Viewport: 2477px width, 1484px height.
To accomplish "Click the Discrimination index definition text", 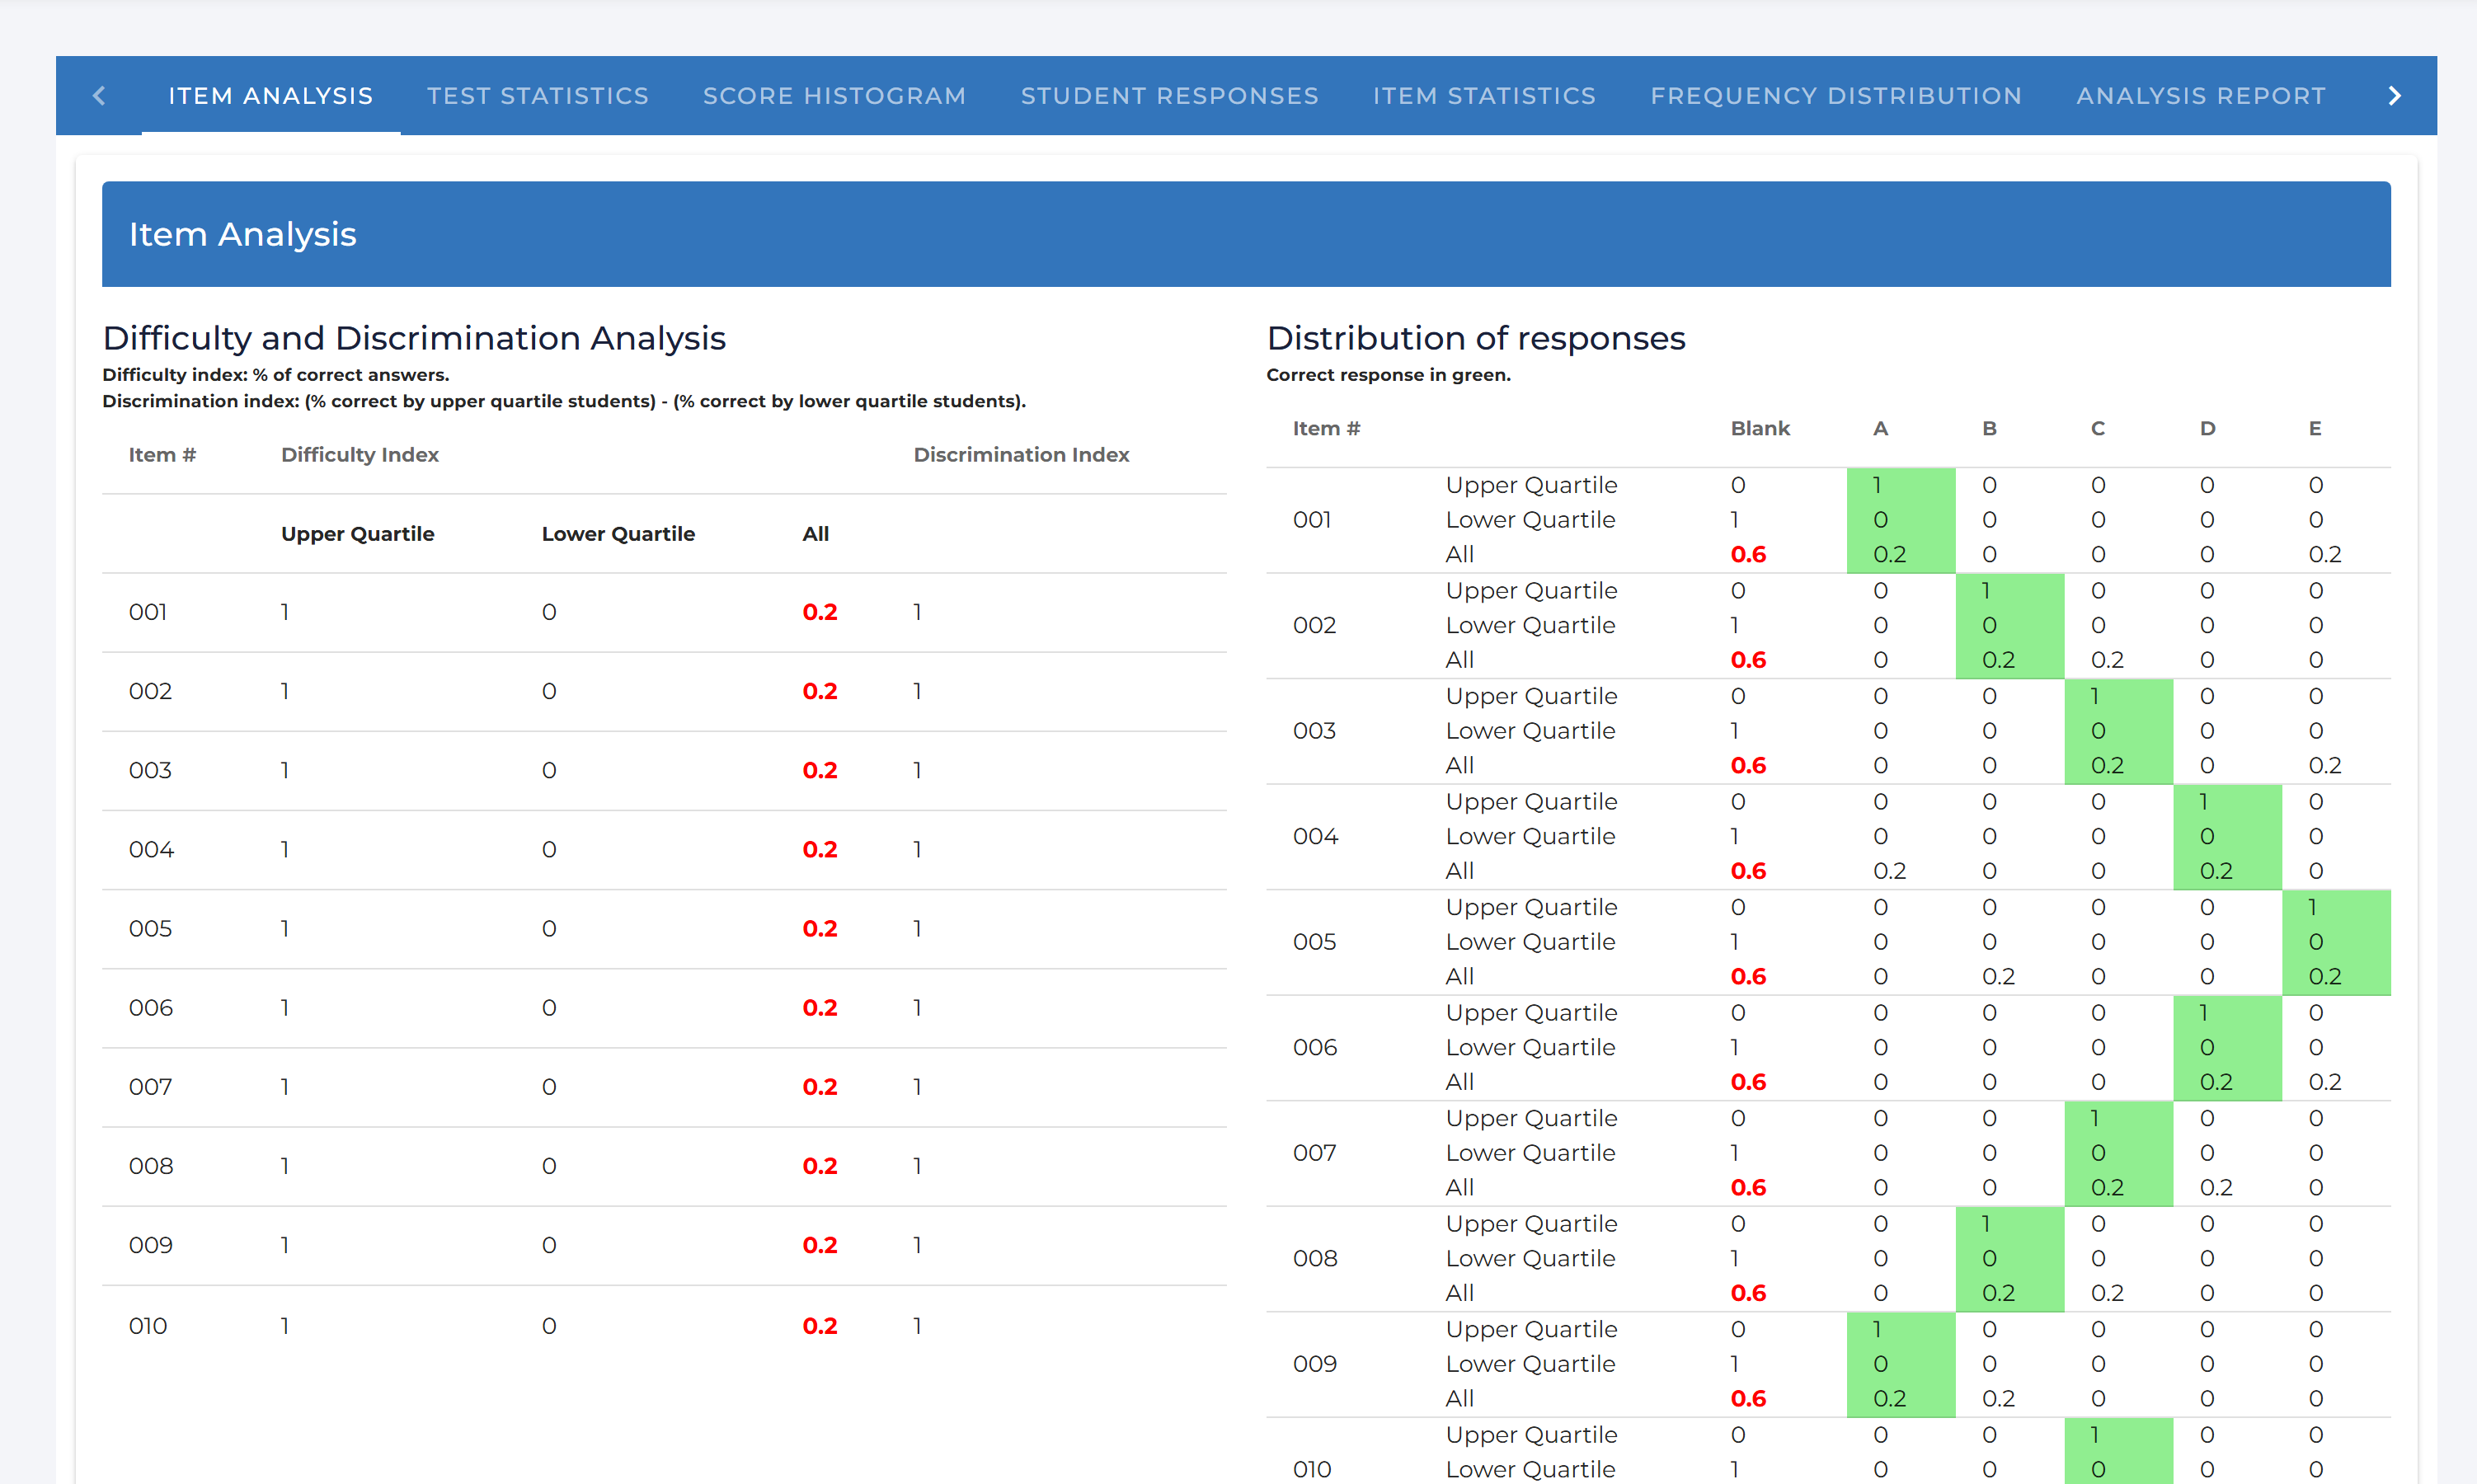I will tap(564, 401).
